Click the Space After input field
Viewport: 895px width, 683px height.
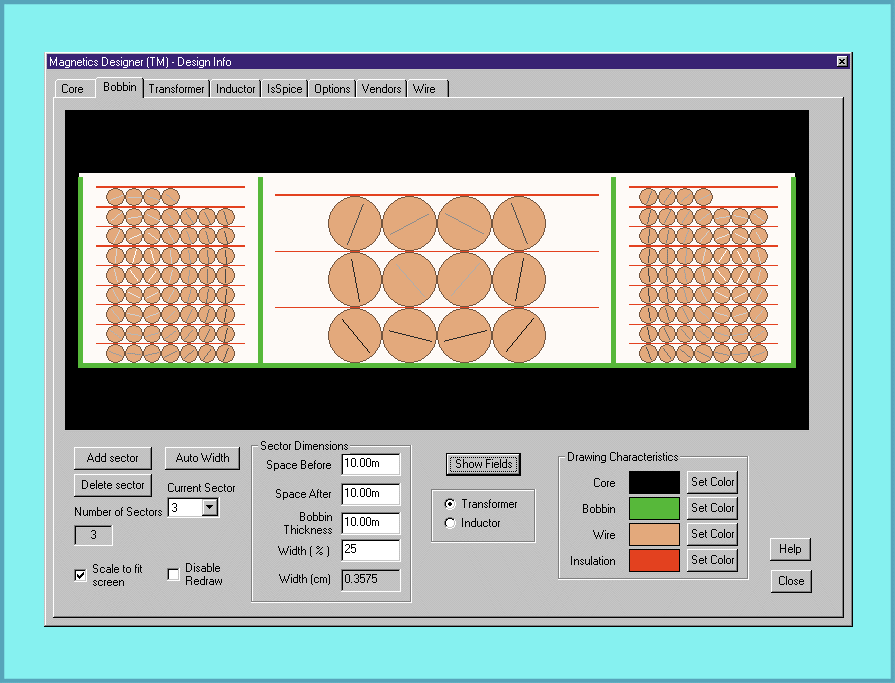click(x=371, y=494)
